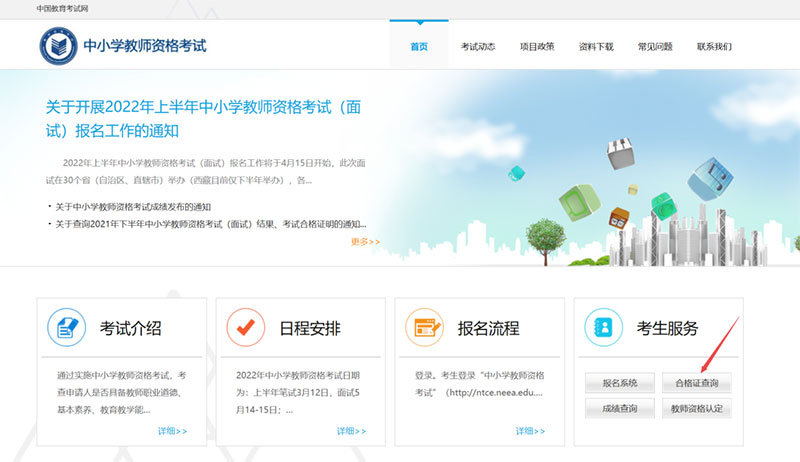
Task: Click the 报名流程 form icon
Action: 424,327
